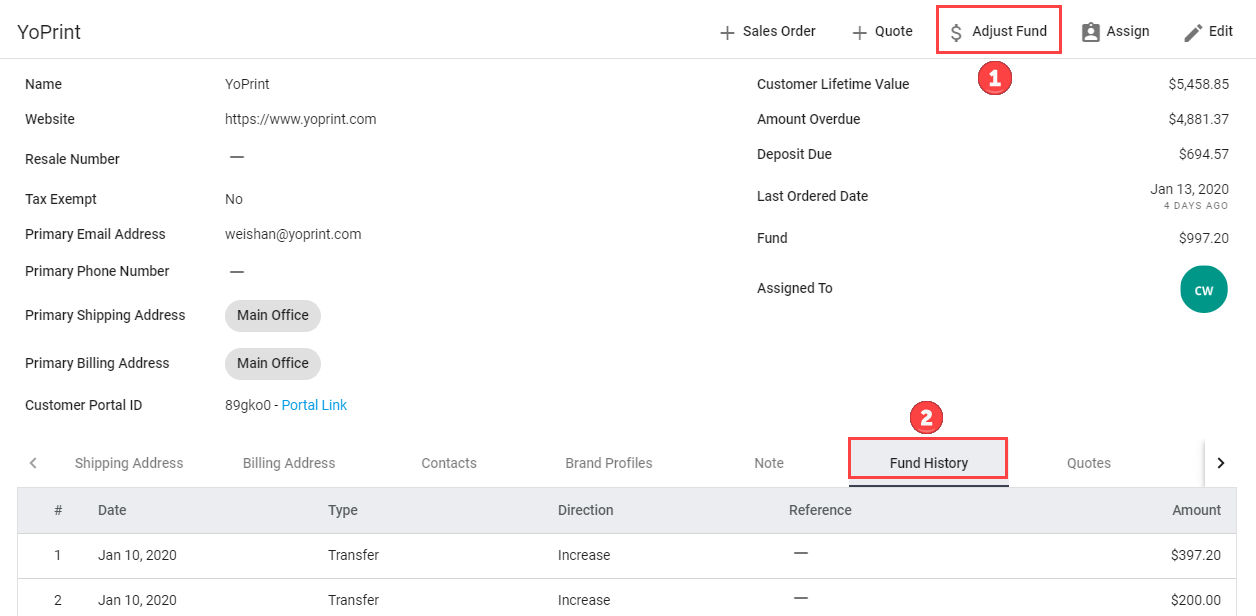Click the plus icon beside Sales Order

[727, 33]
